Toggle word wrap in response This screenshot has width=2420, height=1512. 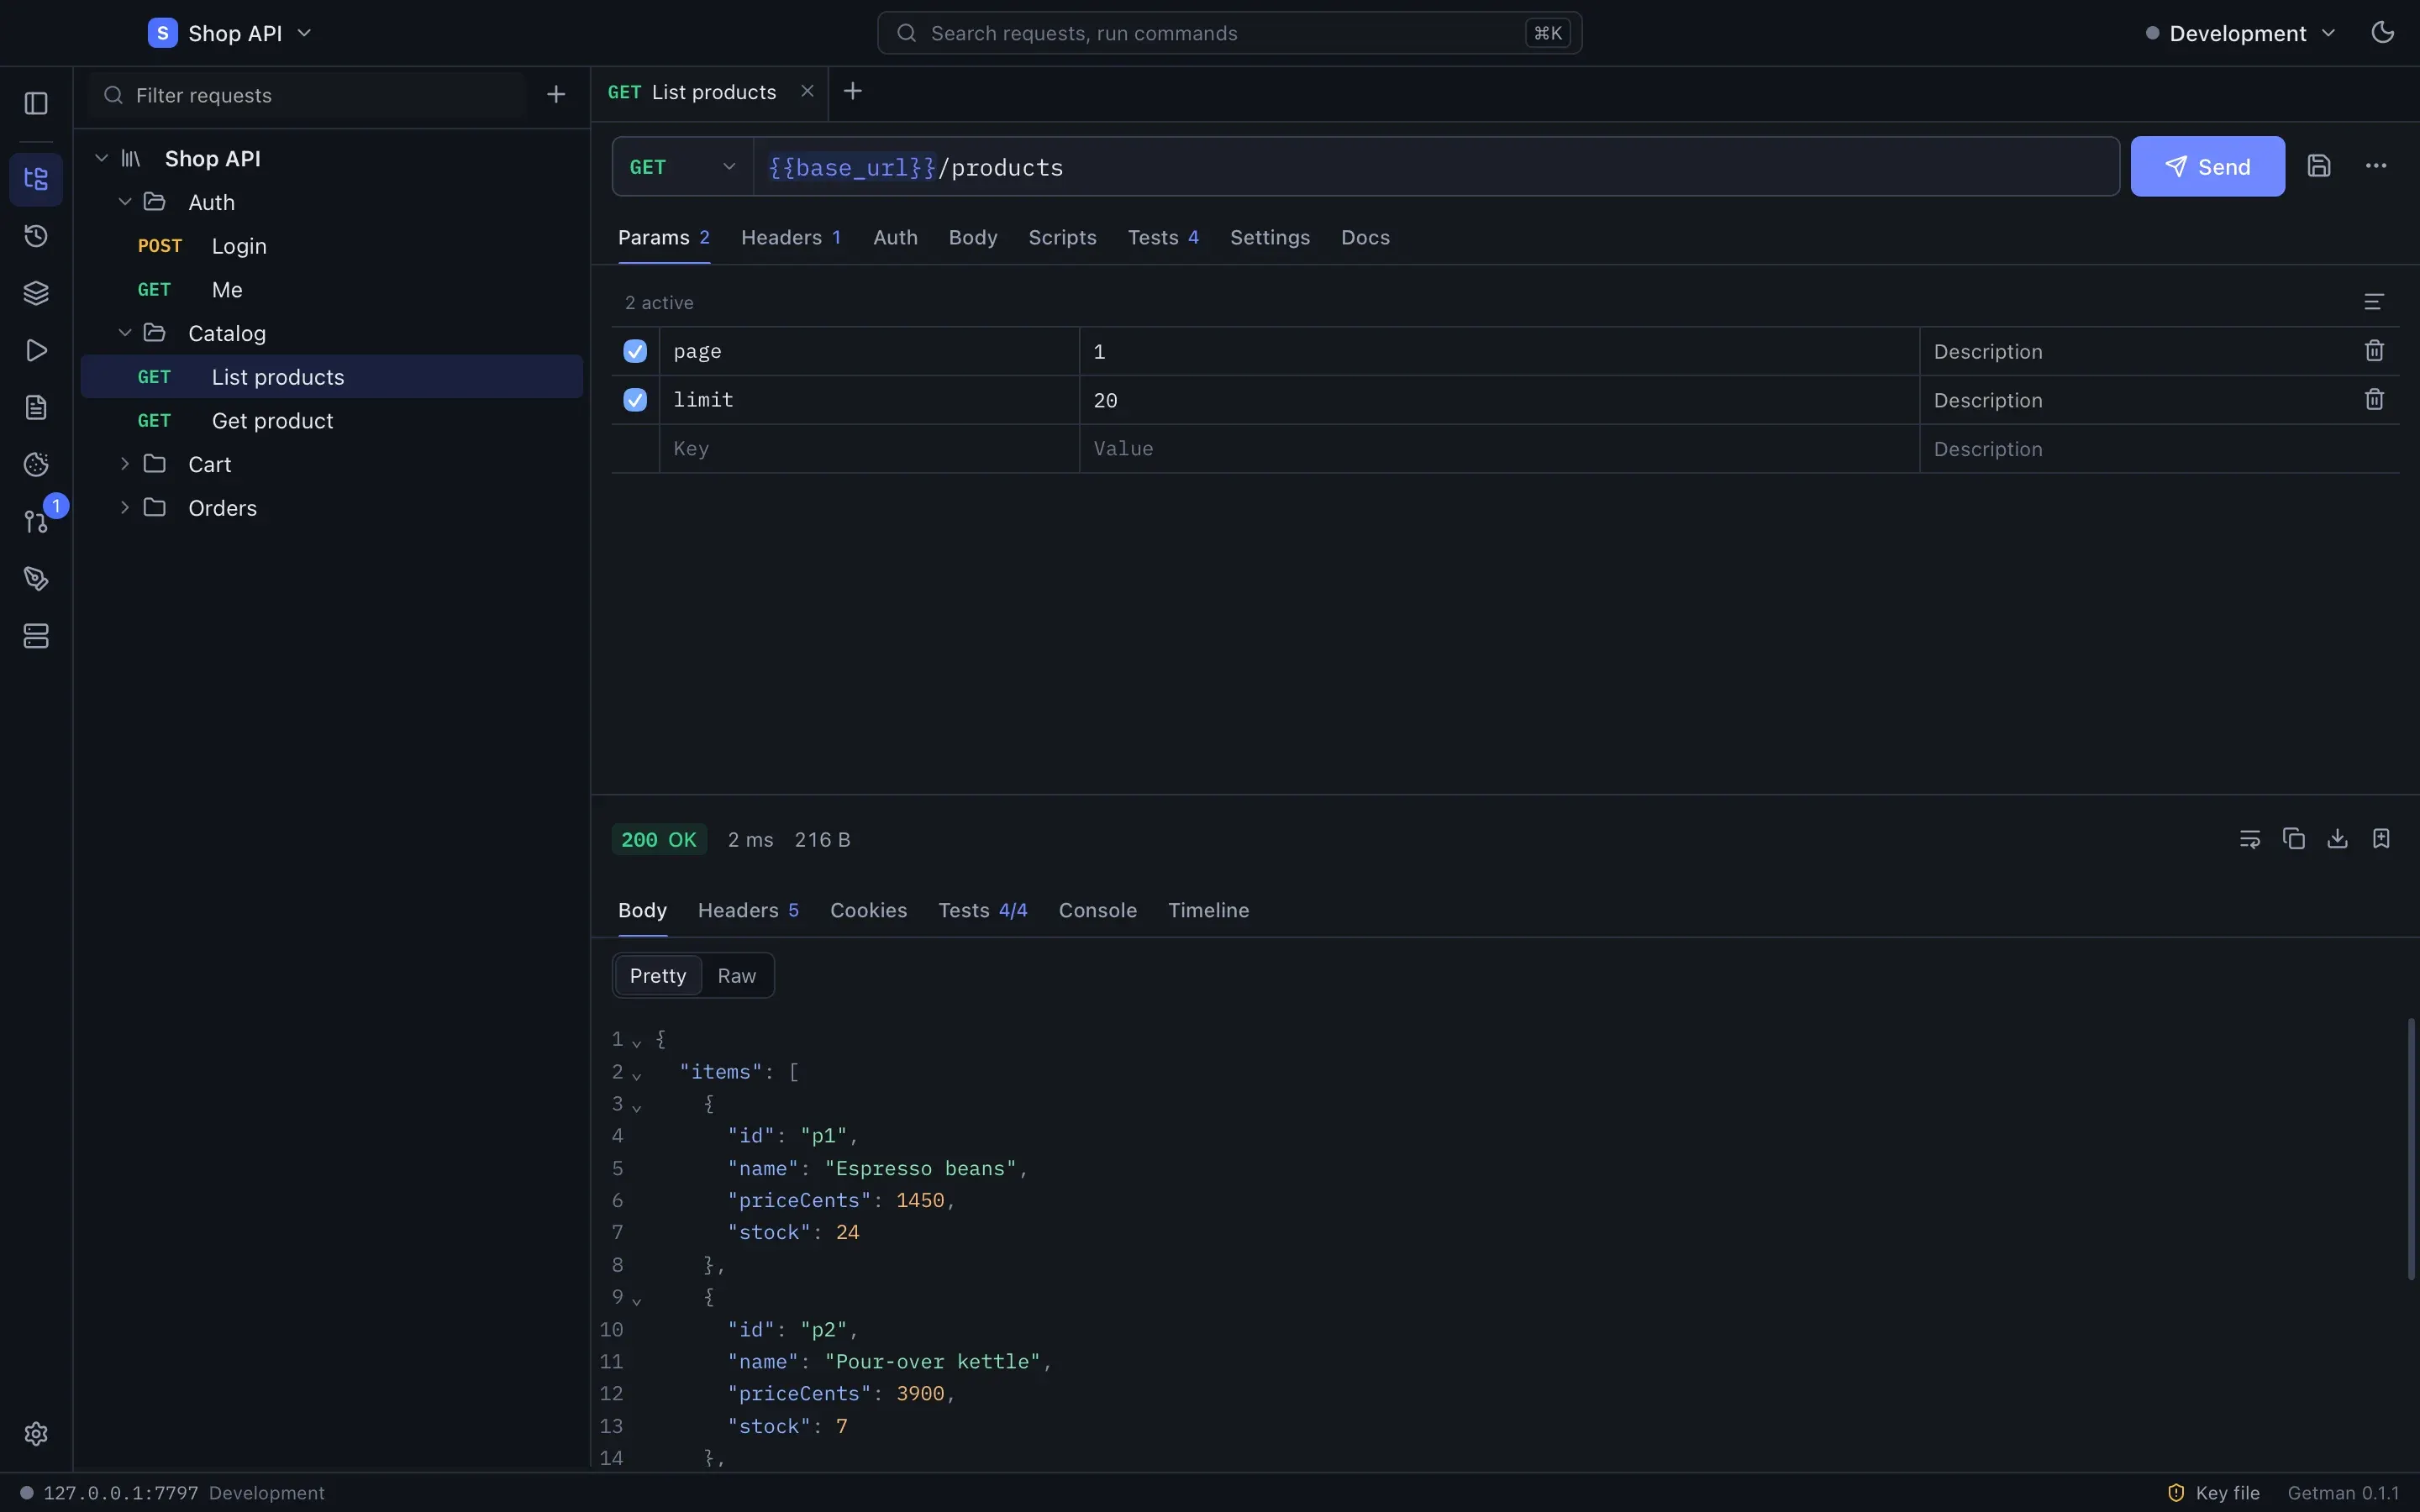click(x=2250, y=838)
